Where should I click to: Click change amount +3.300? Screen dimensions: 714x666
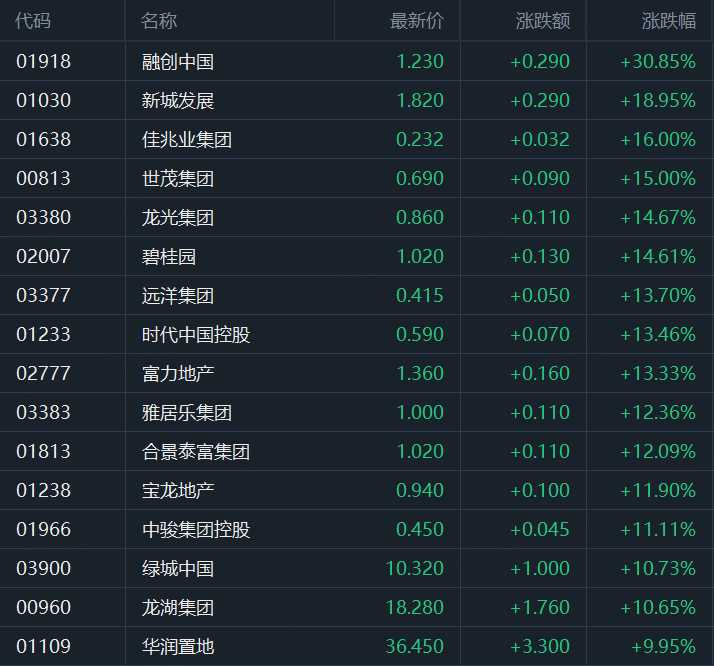click(x=540, y=646)
